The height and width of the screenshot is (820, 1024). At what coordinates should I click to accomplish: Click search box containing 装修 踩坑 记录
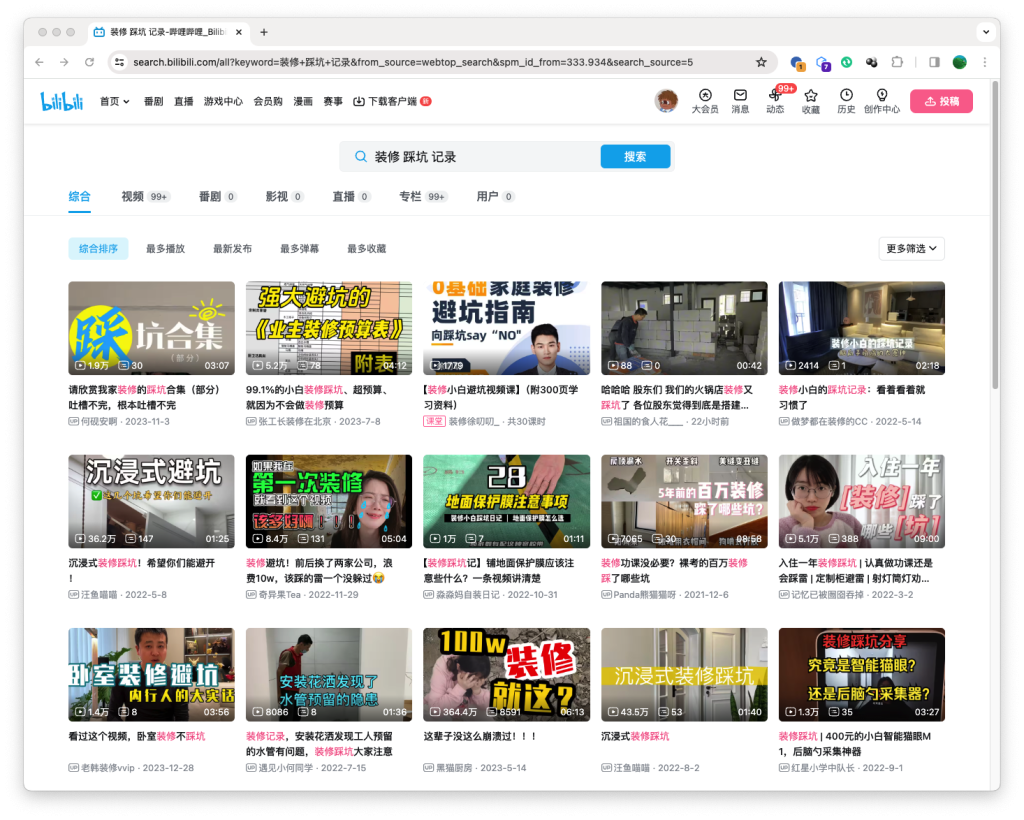(480, 157)
